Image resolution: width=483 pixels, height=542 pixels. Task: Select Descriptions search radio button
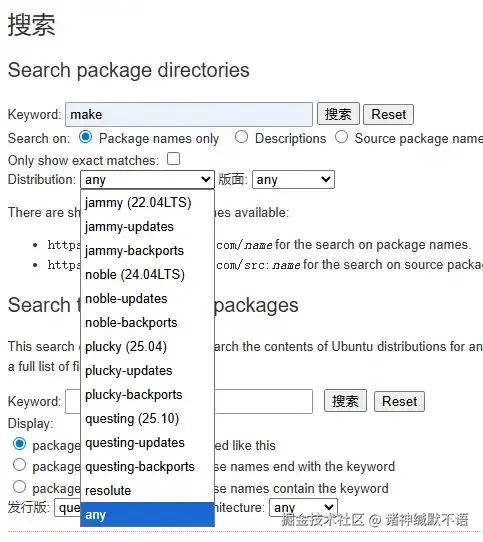click(x=241, y=137)
